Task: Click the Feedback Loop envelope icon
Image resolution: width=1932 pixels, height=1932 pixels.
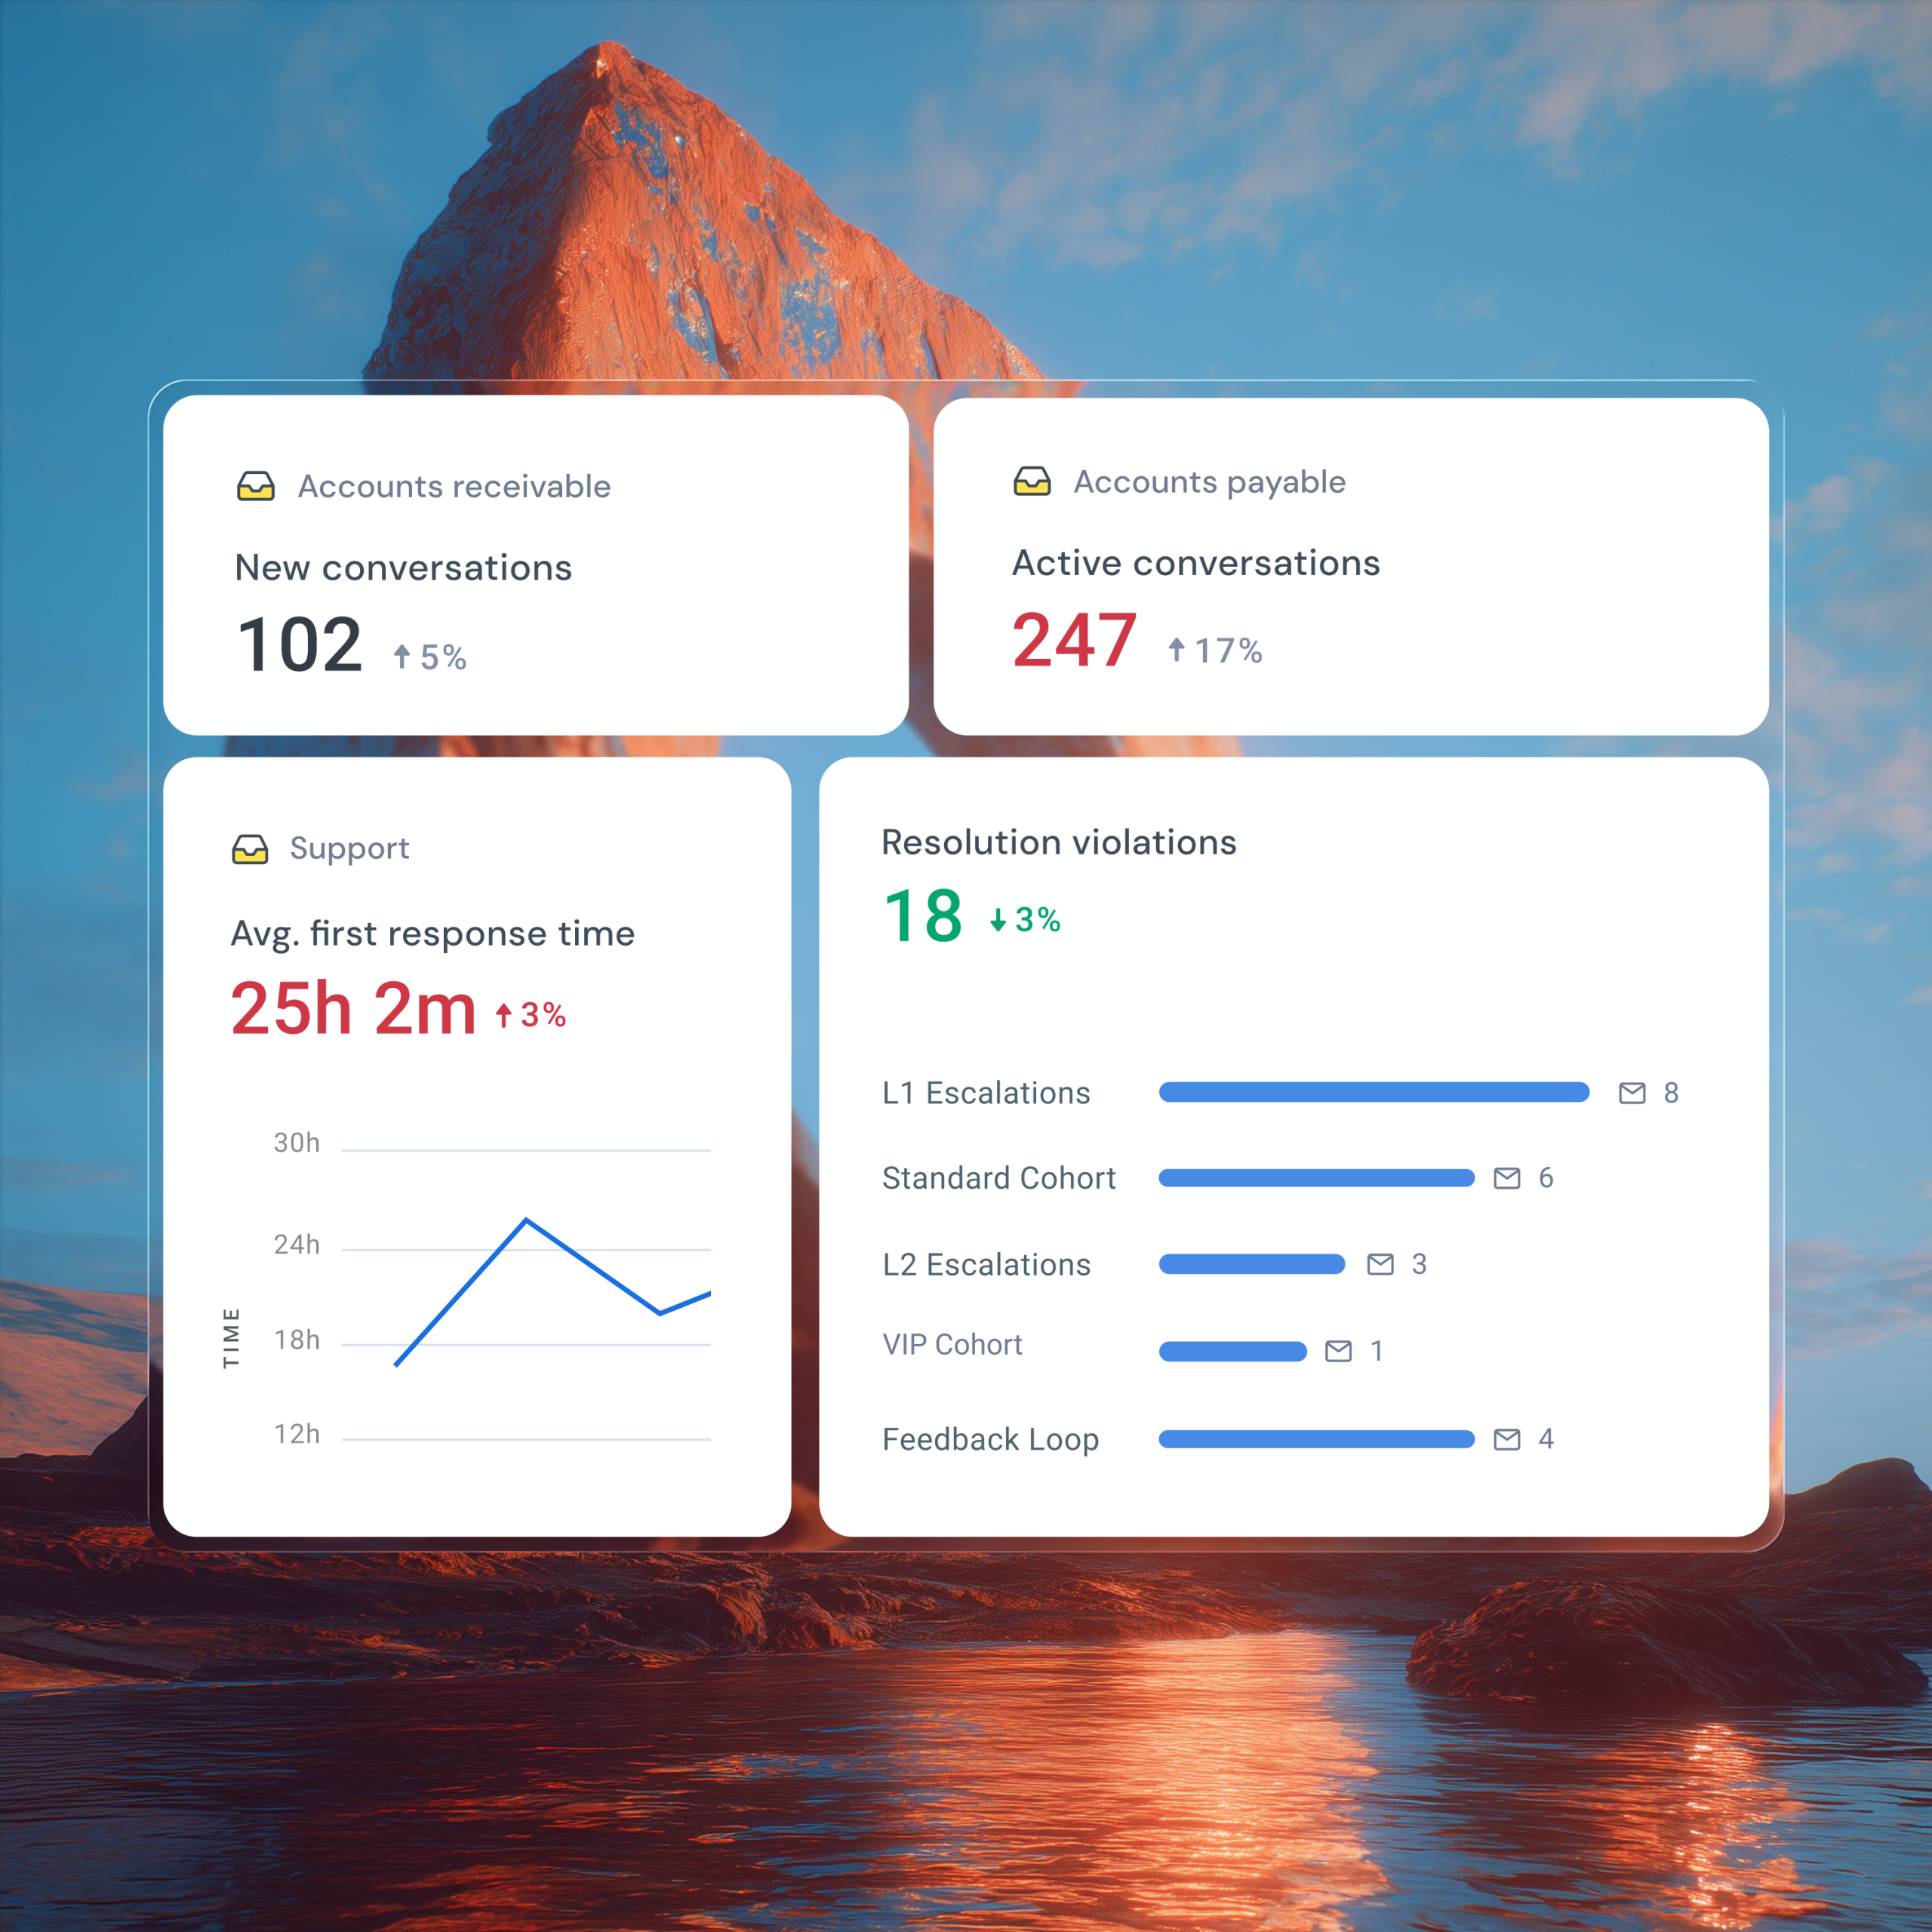Action: pos(1507,1439)
